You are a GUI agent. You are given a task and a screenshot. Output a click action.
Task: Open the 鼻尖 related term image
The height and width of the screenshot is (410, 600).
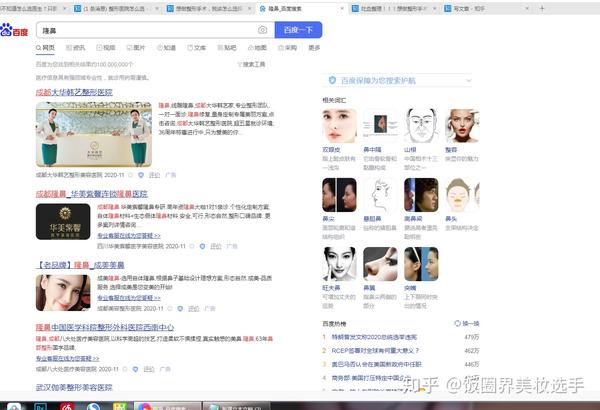(339, 195)
